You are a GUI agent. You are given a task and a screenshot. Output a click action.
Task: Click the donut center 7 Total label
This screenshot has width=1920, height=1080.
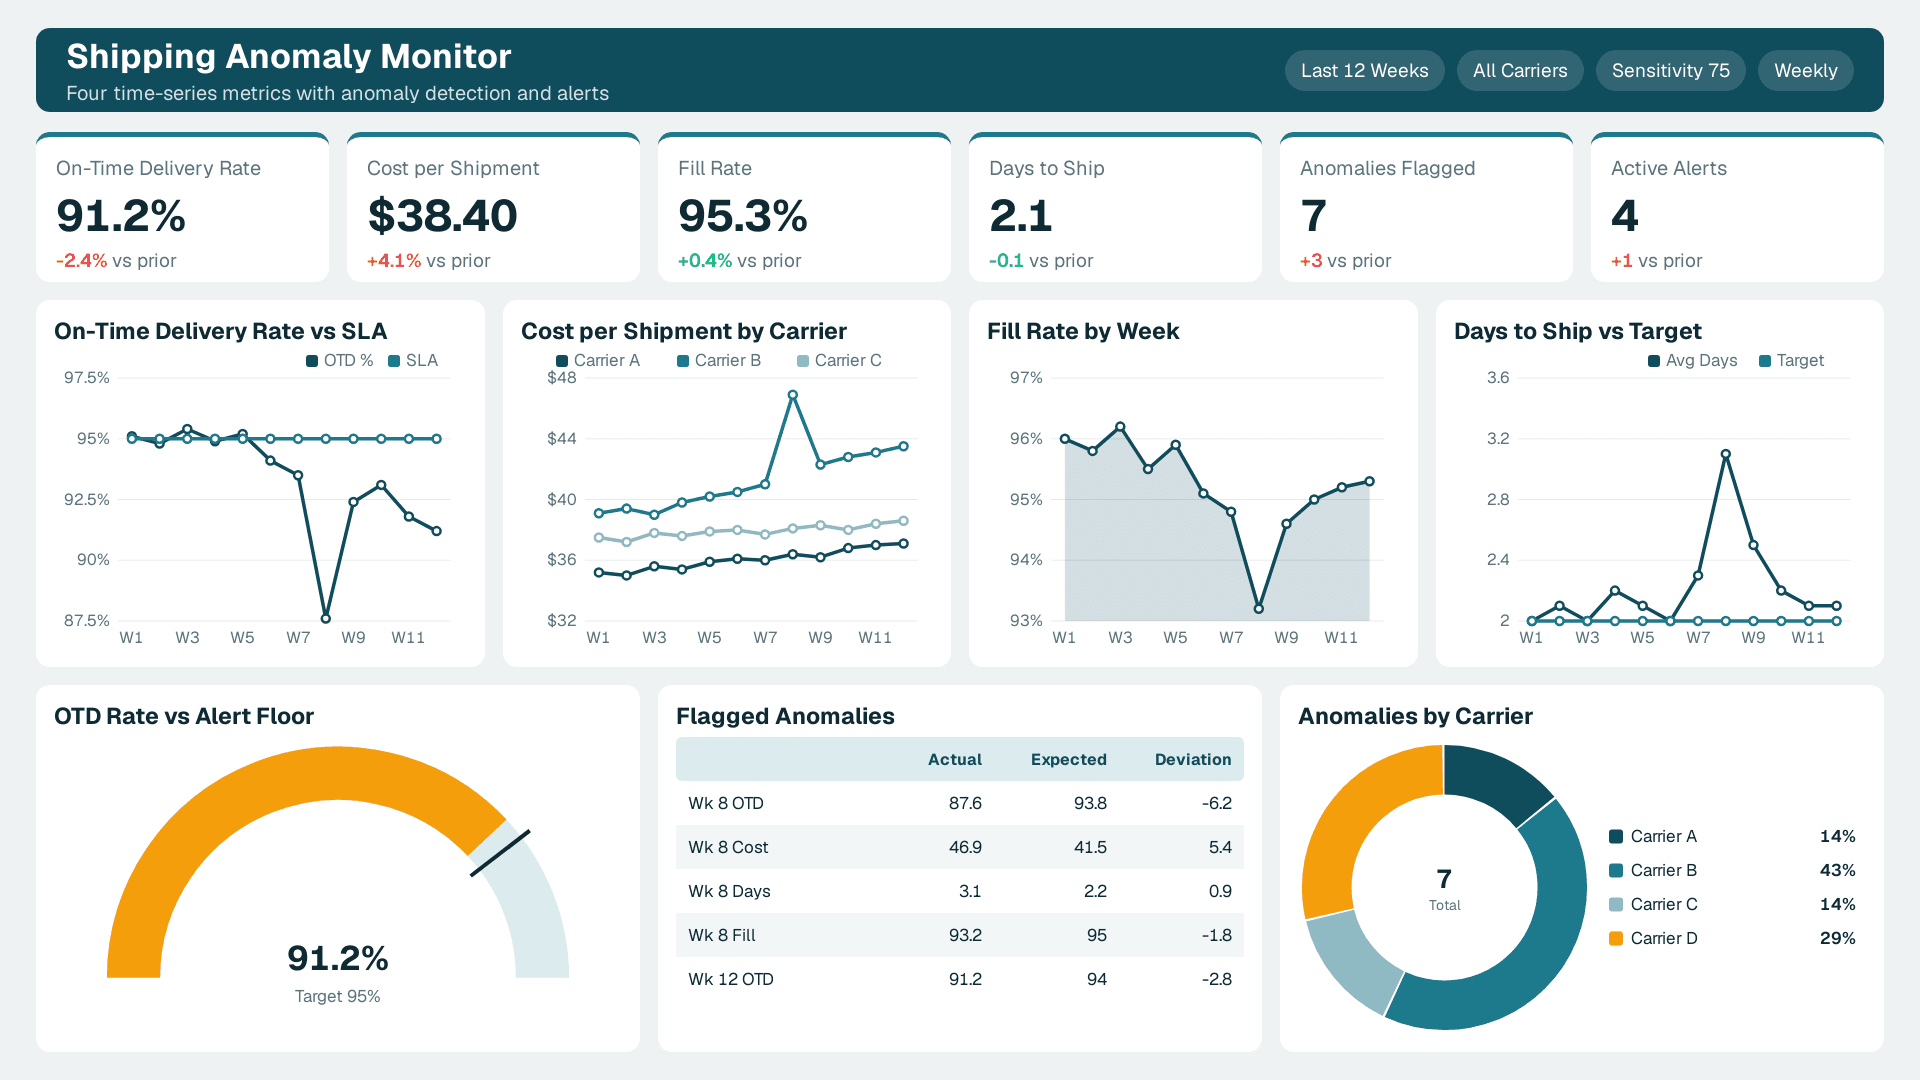(x=1444, y=889)
